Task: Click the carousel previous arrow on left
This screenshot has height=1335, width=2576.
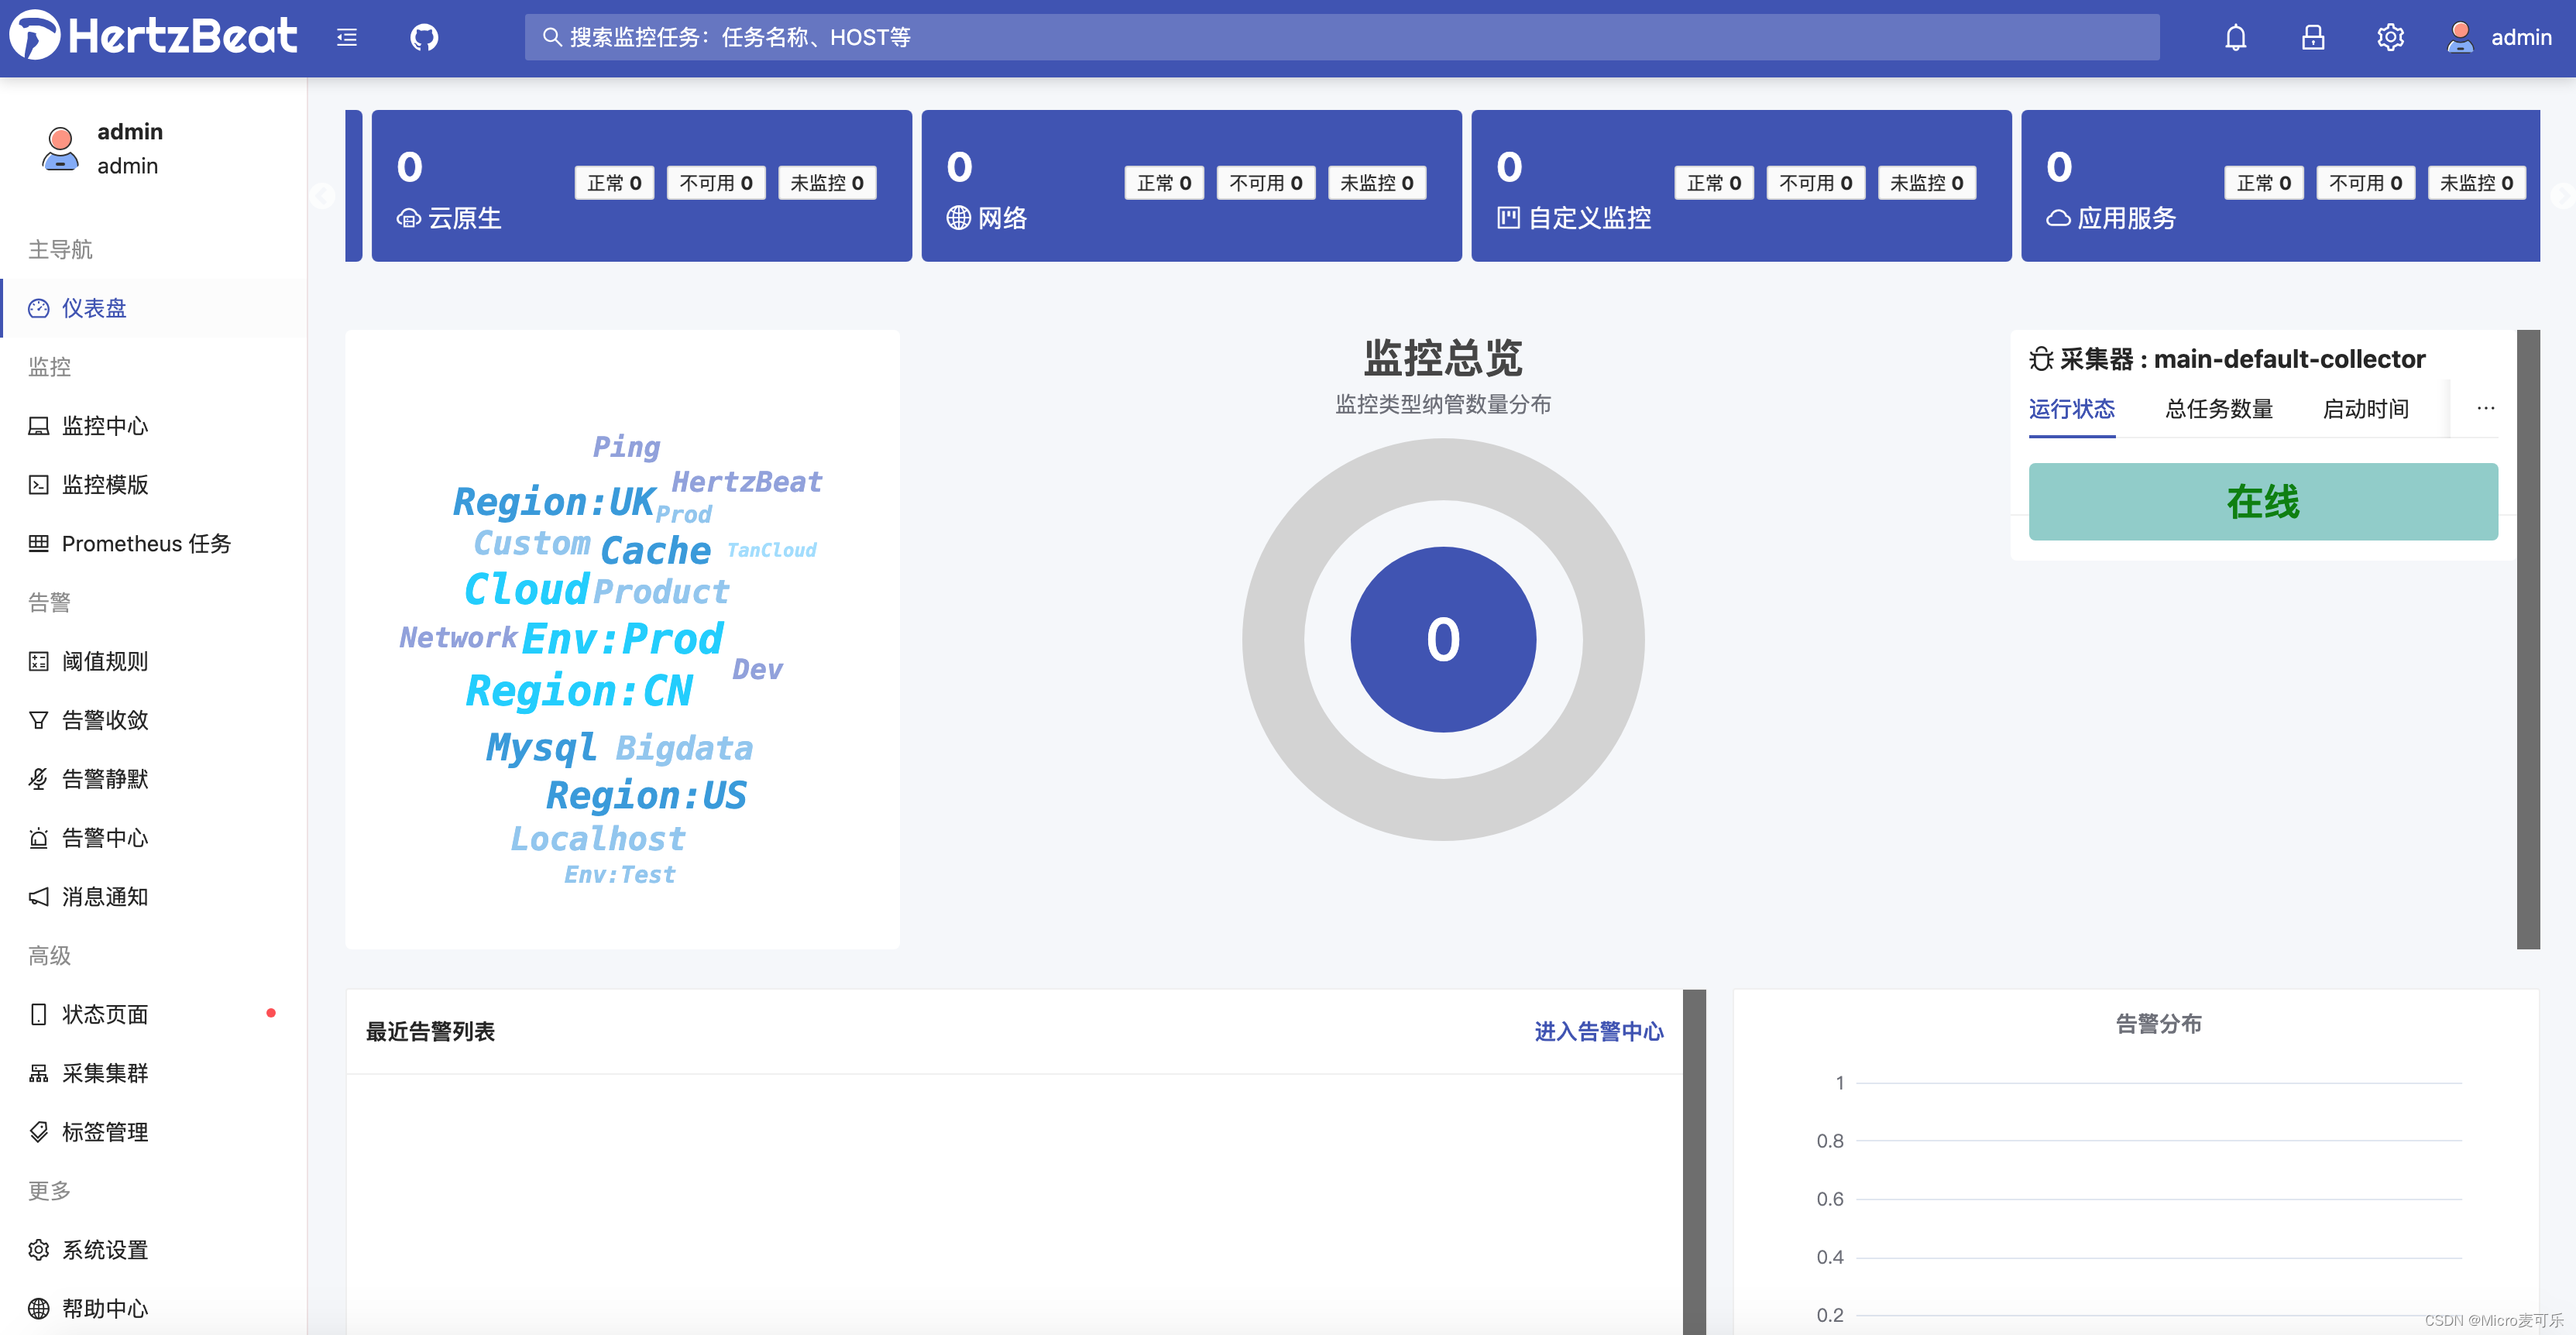Action: (x=322, y=196)
